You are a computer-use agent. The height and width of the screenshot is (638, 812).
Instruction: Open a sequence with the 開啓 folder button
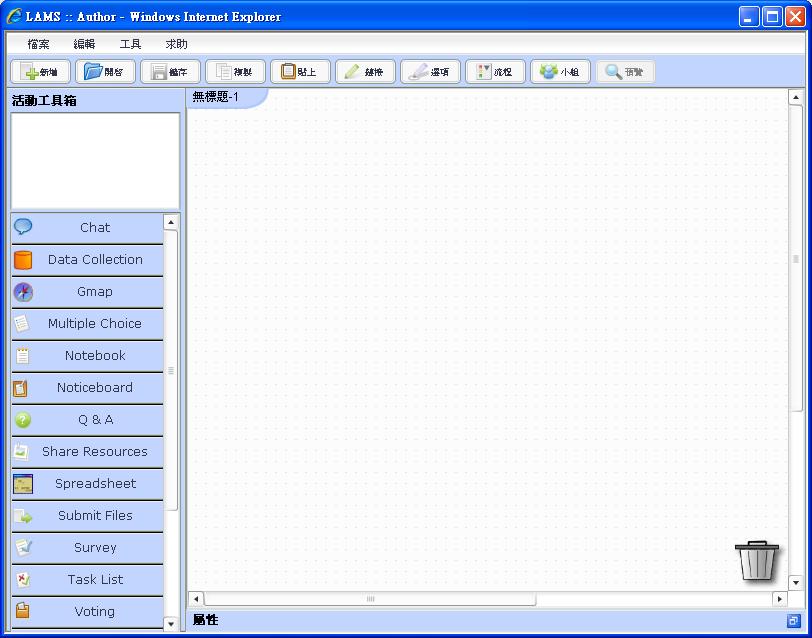[105, 72]
